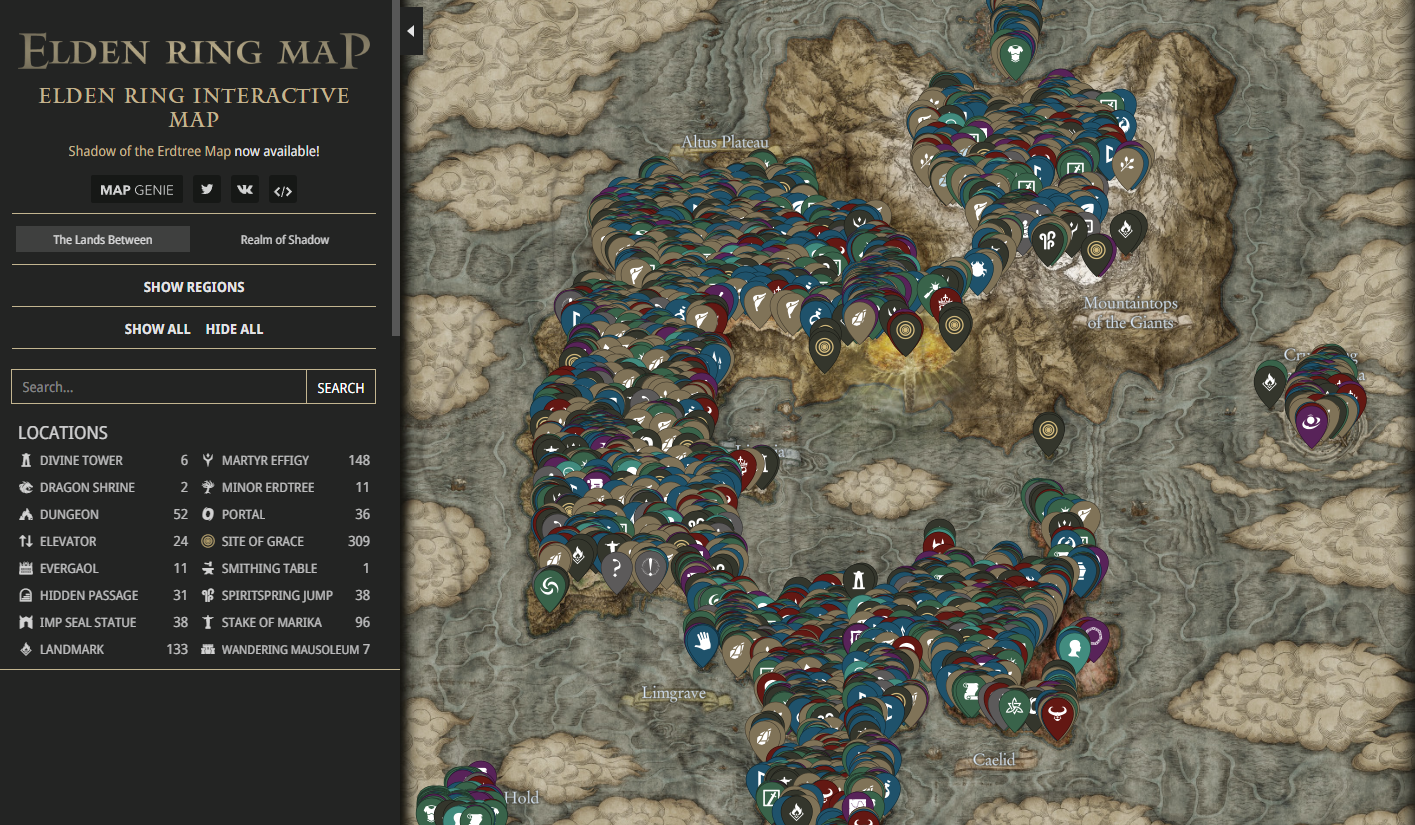Open the VK share icon
1415x825 pixels.
click(x=245, y=189)
